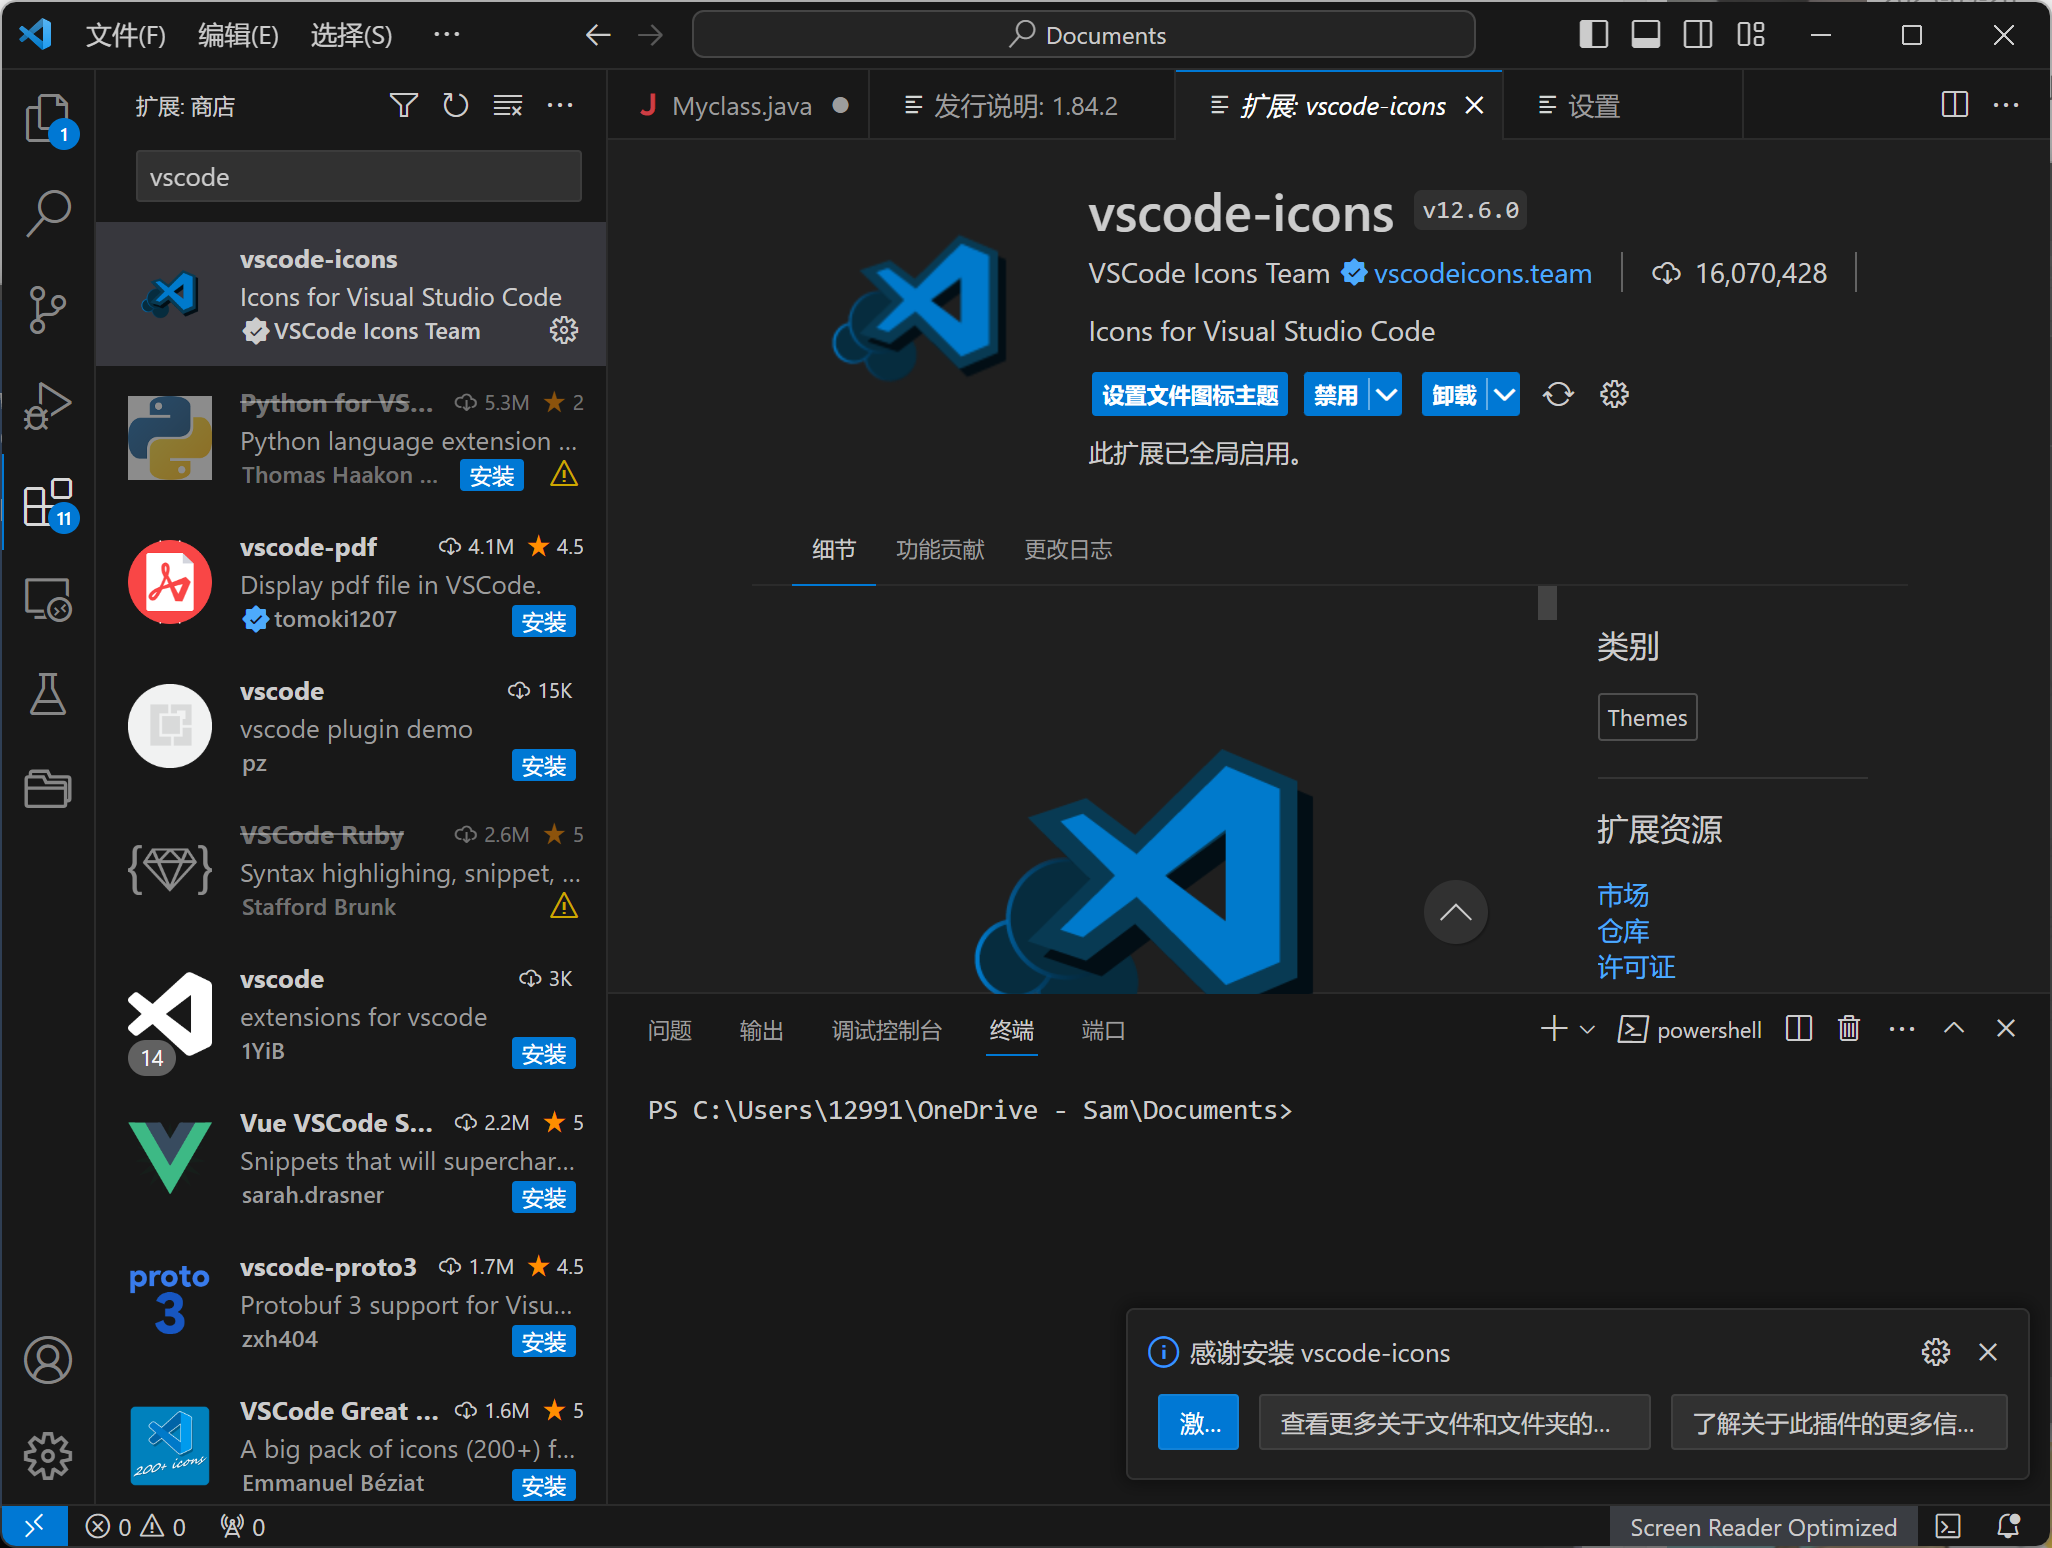This screenshot has height=1548, width=2052.
Task: Open extensions view more actions menu
Action: coord(560,105)
